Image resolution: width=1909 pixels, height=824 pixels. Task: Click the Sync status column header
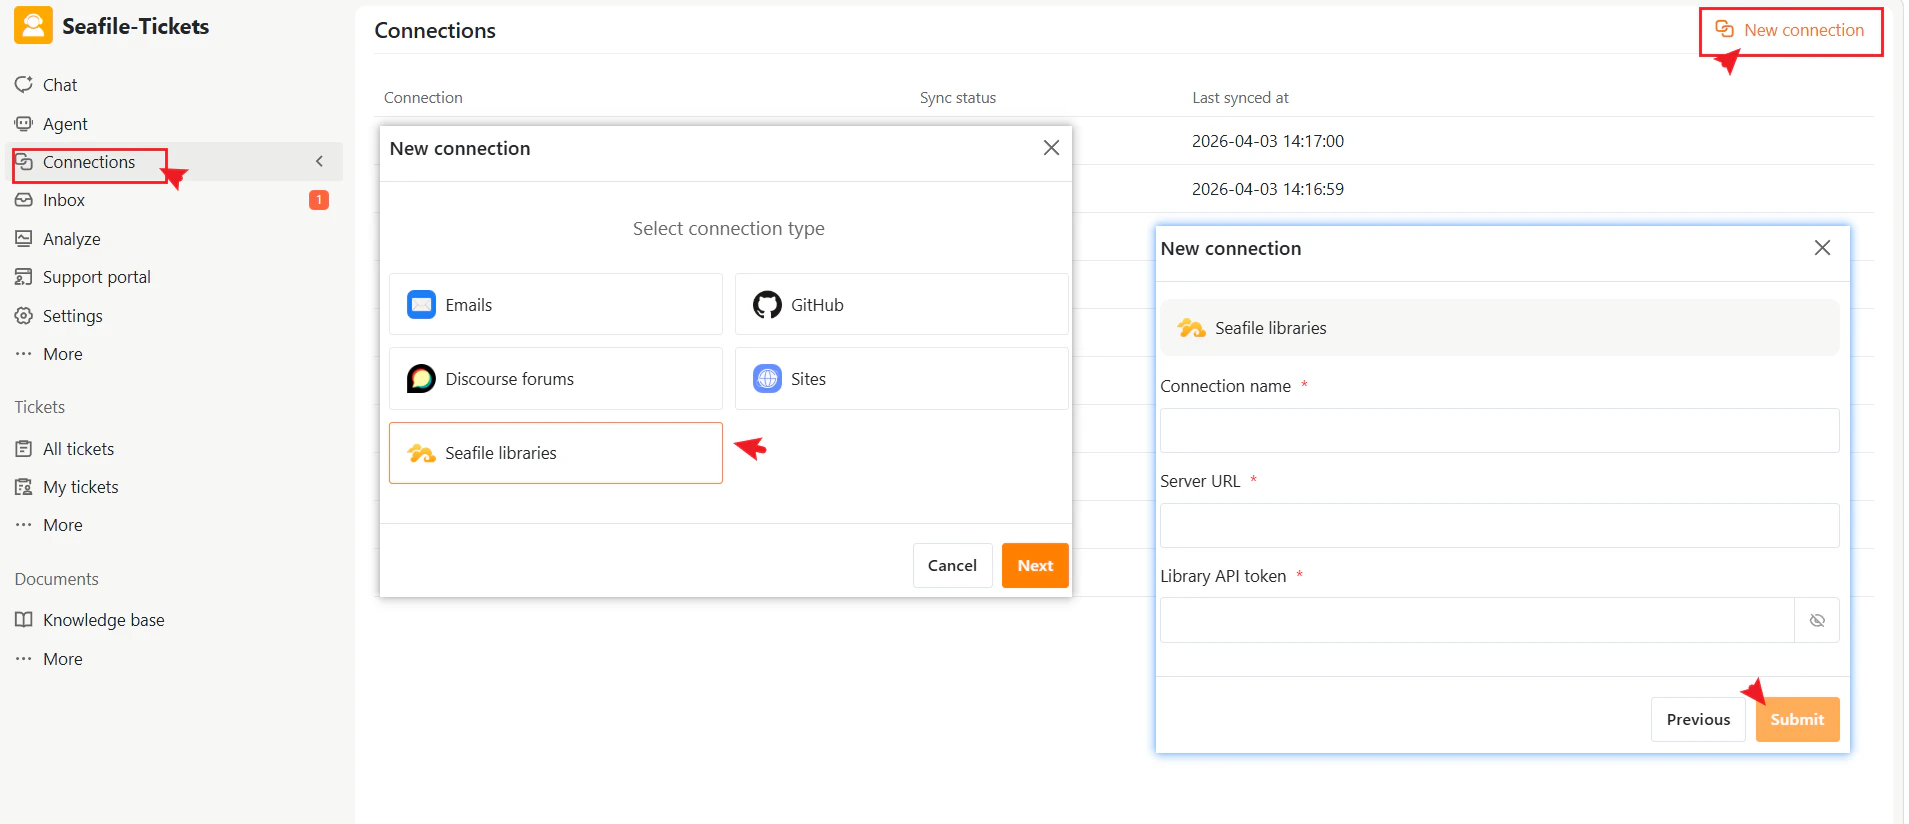pos(958,97)
